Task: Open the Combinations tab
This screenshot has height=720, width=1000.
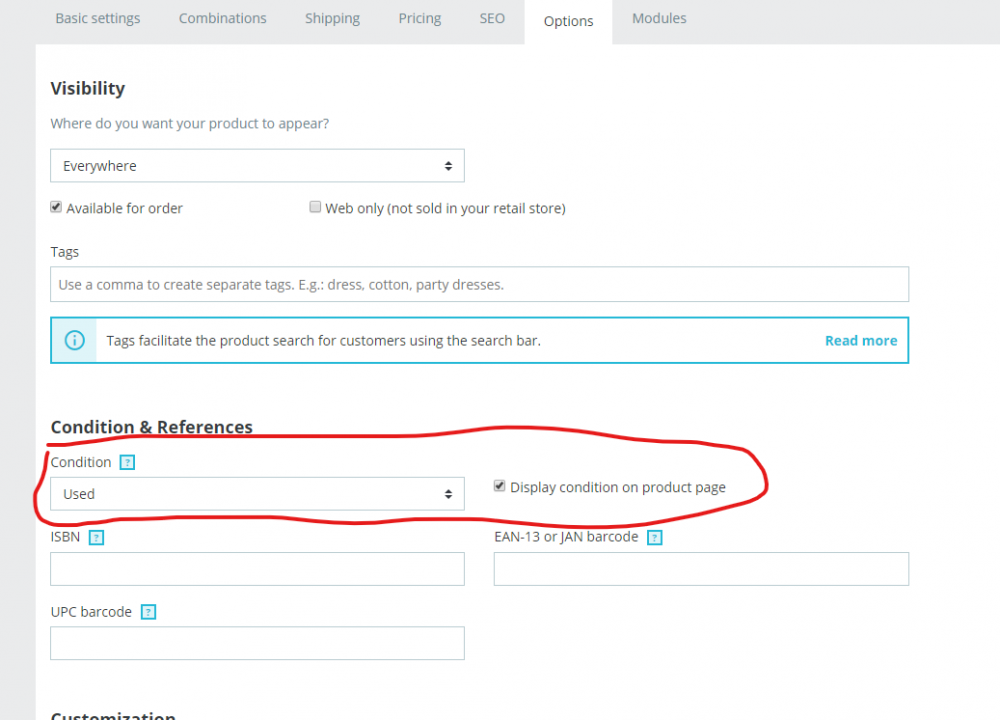Action: [x=223, y=19]
